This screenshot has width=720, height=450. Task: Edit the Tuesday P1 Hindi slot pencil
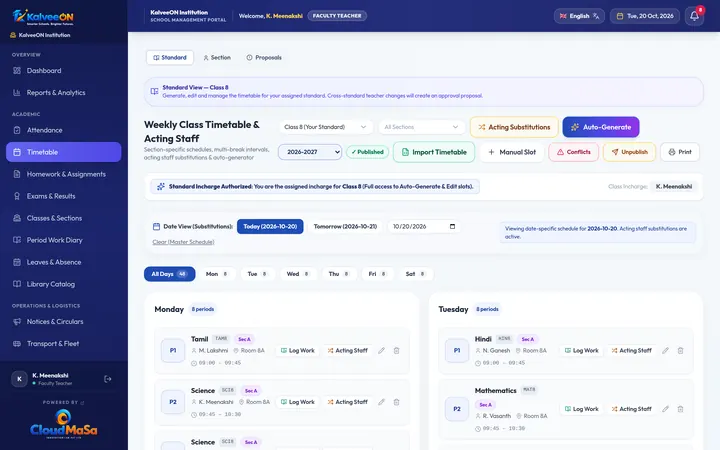(665, 350)
